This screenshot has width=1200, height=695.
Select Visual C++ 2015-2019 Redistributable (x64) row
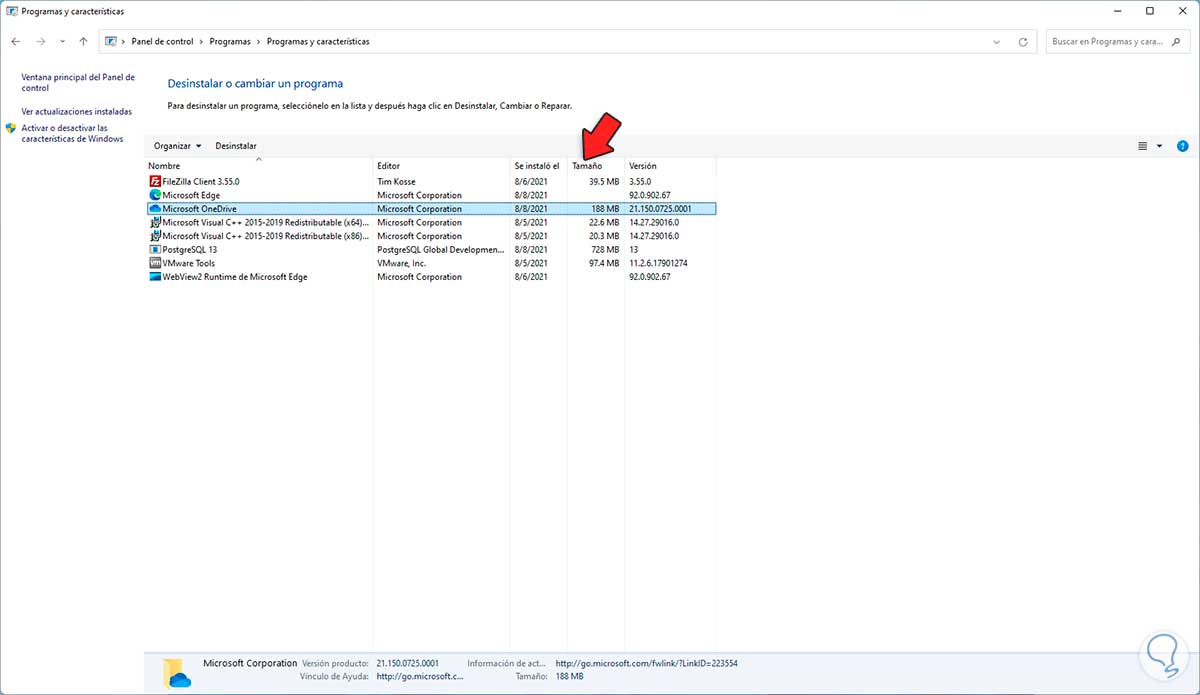pos(432,222)
